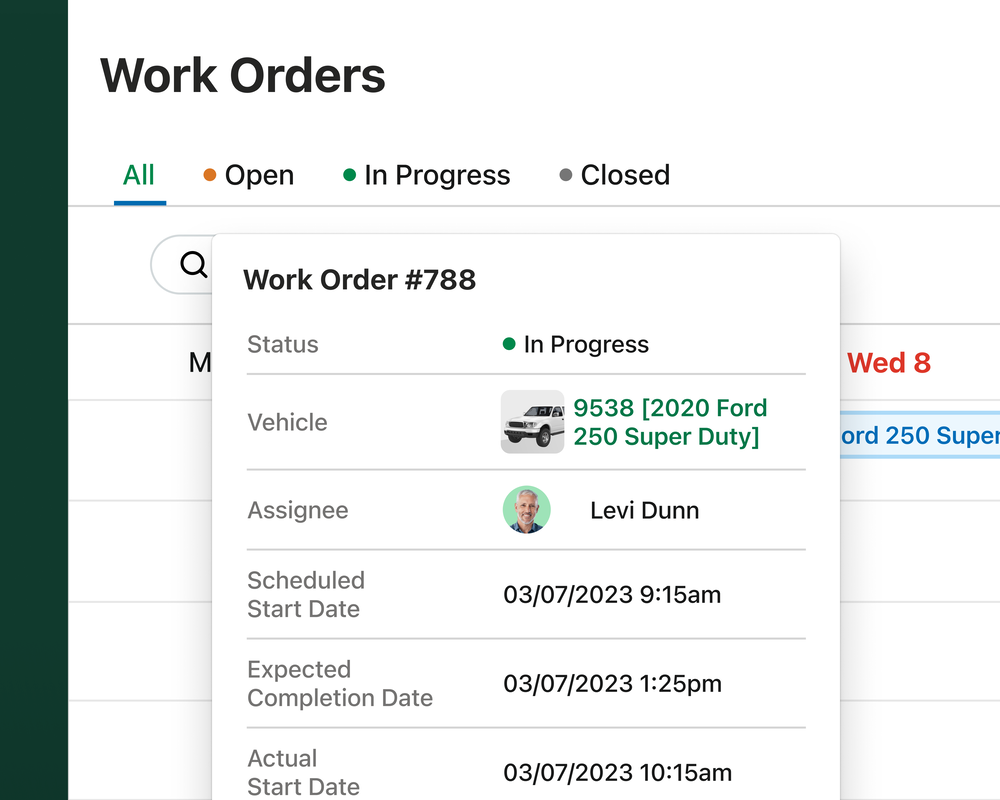This screenshot has height=800, width=1000.
Task: Open the Ford truck vehicle thumbnail
Action: coord(533,422)
